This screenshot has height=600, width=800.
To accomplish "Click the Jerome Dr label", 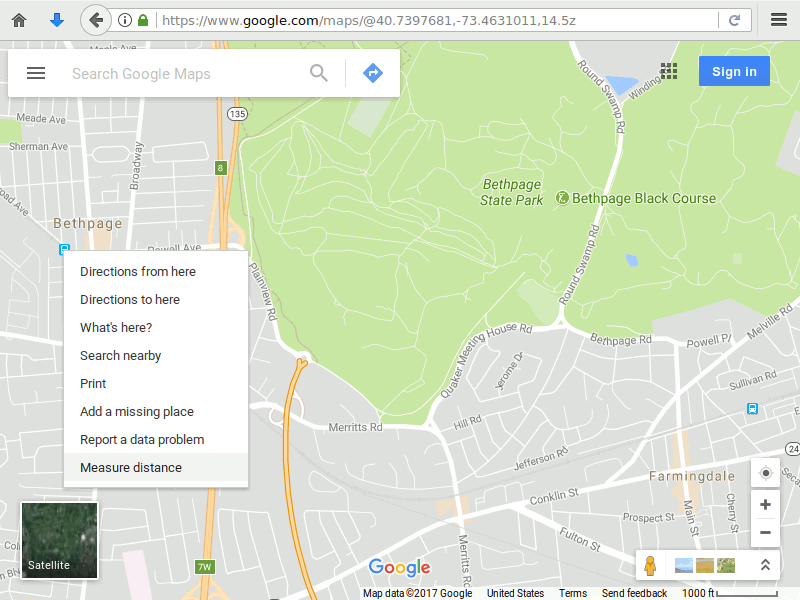I will [509, 371].
